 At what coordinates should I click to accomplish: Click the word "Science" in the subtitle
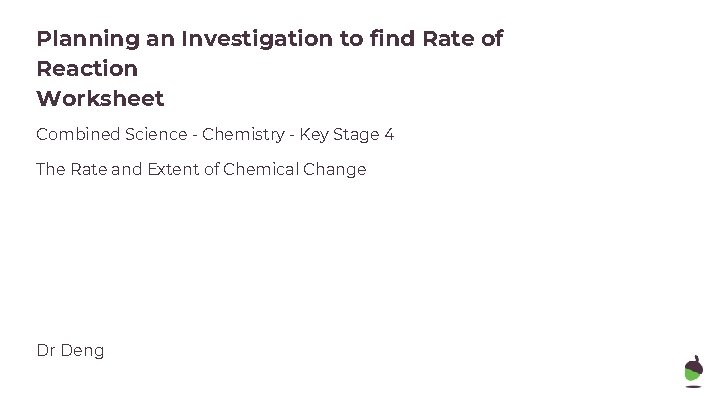pyautogui.click(x=151, y=134)
